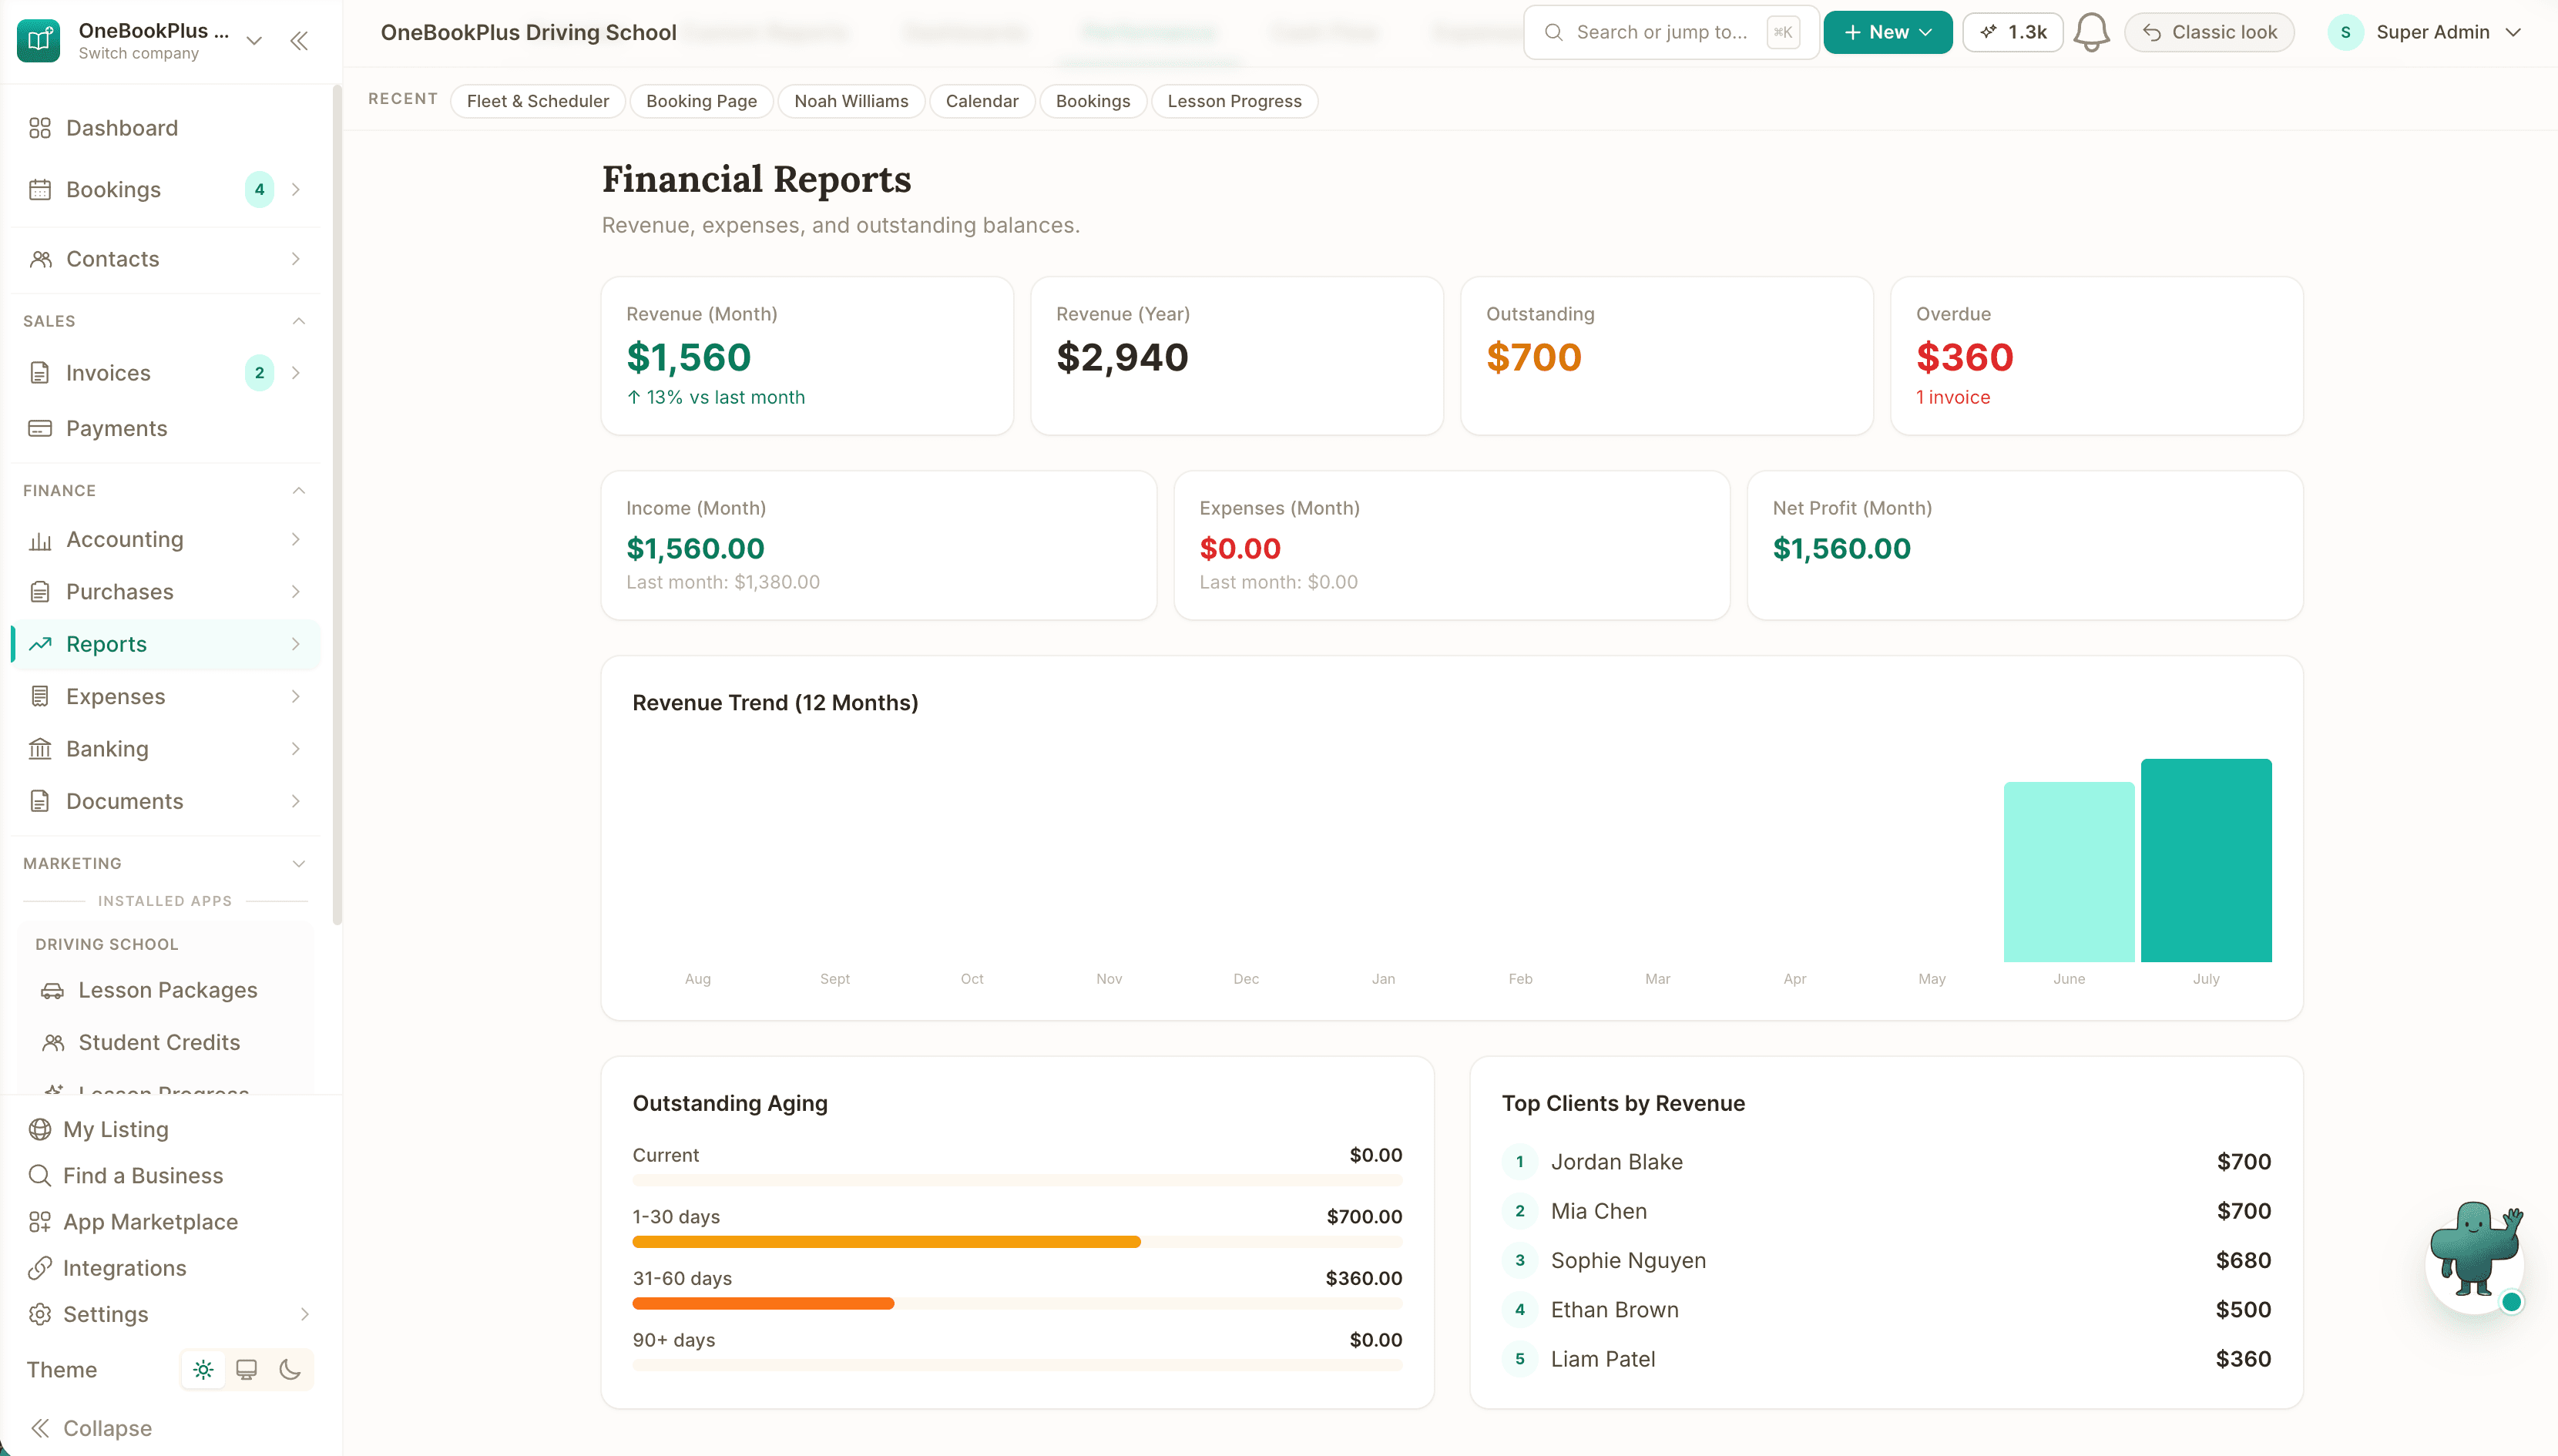Click the Lesson Packages car icon
2558x1456 pixels.
coord(52,990)
